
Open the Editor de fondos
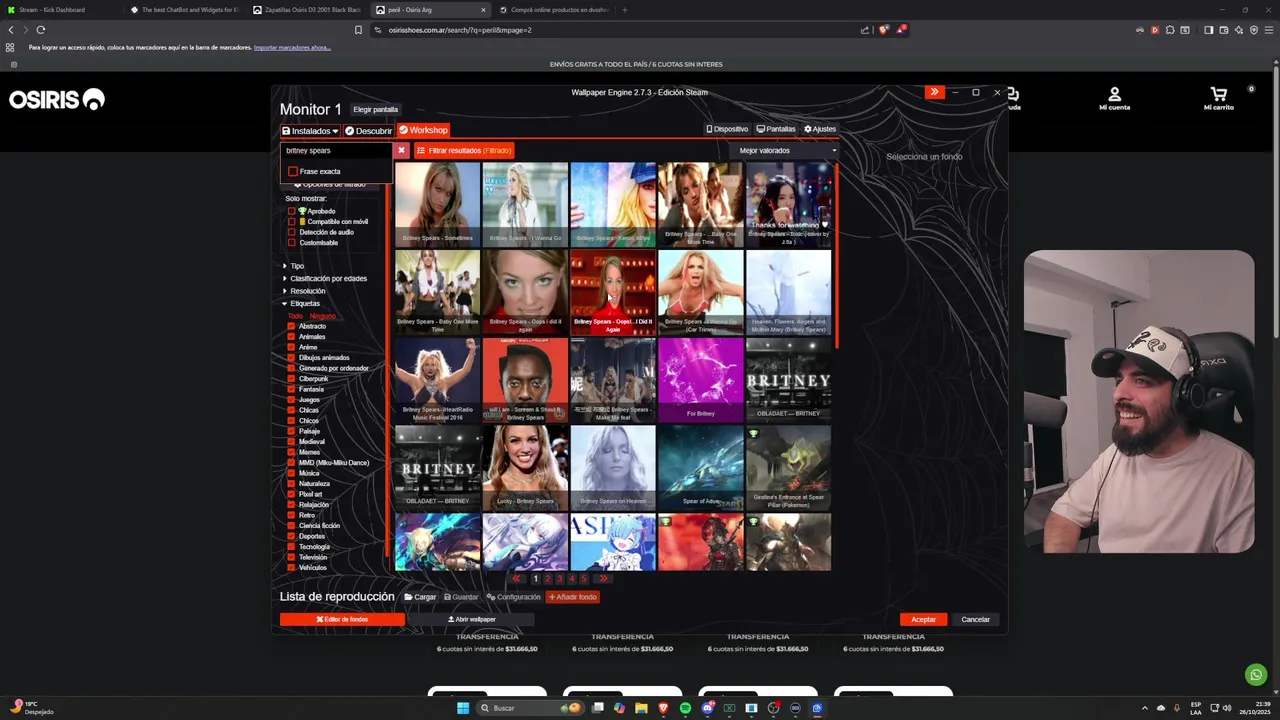[342, 619]
